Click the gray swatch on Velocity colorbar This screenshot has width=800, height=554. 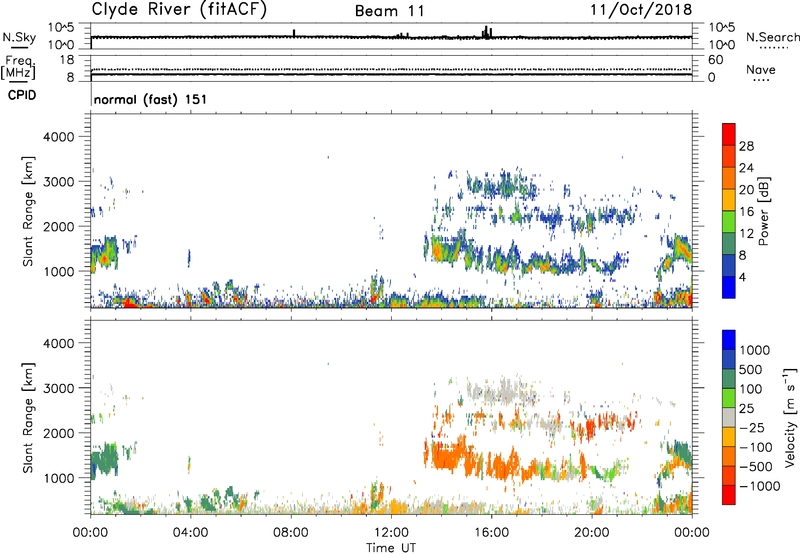(x=729, y=417)
